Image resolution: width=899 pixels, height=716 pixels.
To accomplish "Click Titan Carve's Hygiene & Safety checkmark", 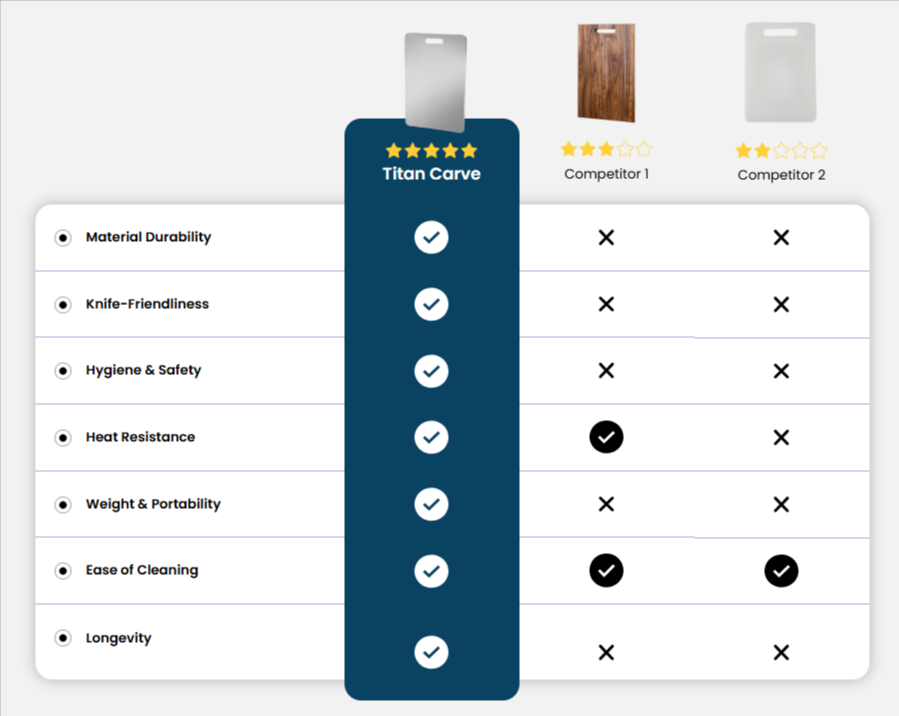I will coord(431,371).
